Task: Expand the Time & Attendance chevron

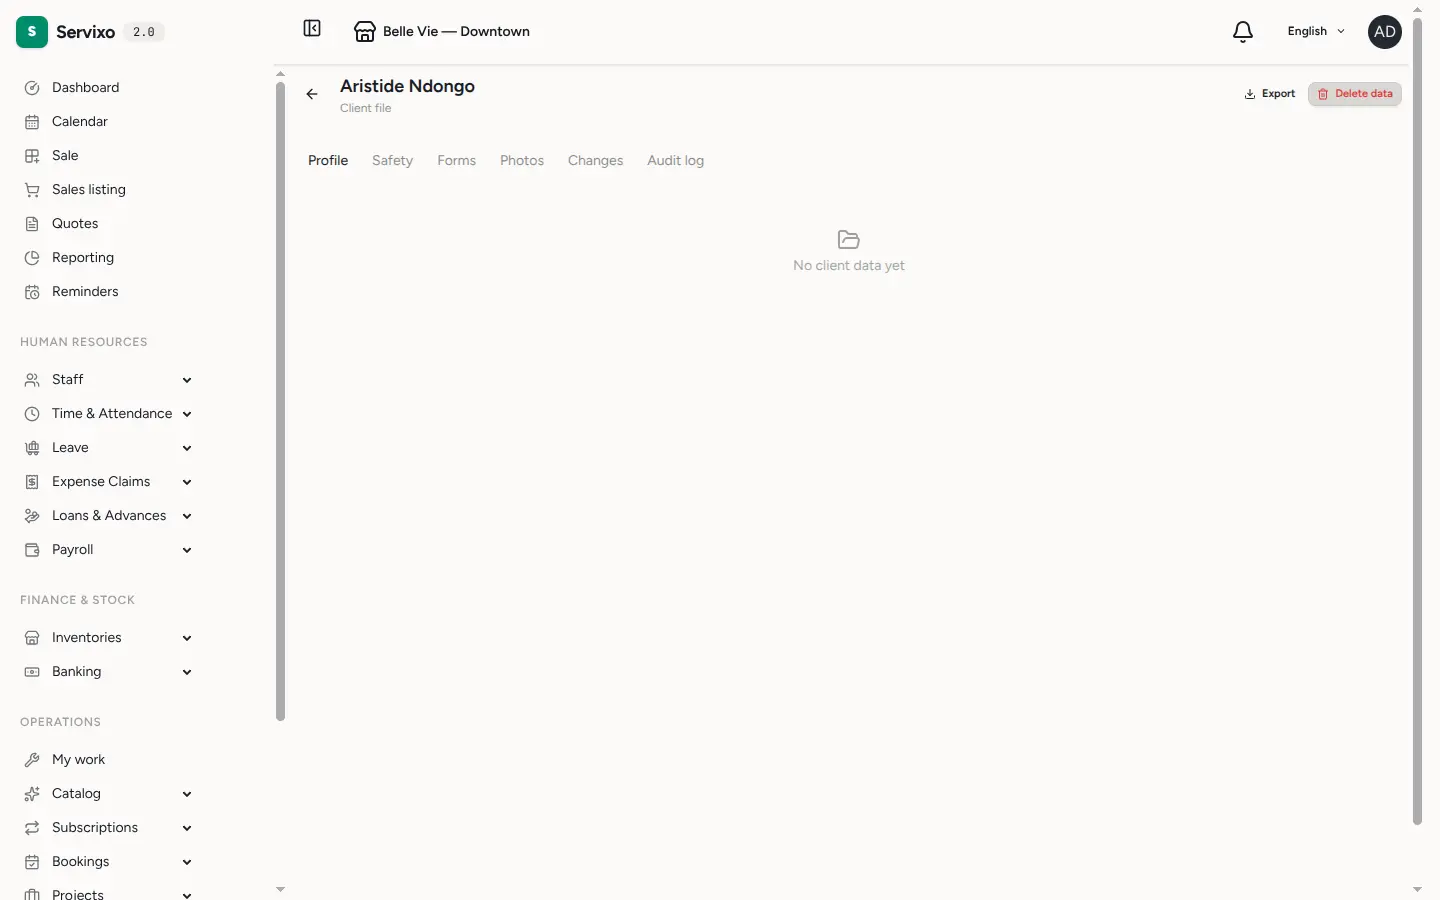Action: (187, 414)
